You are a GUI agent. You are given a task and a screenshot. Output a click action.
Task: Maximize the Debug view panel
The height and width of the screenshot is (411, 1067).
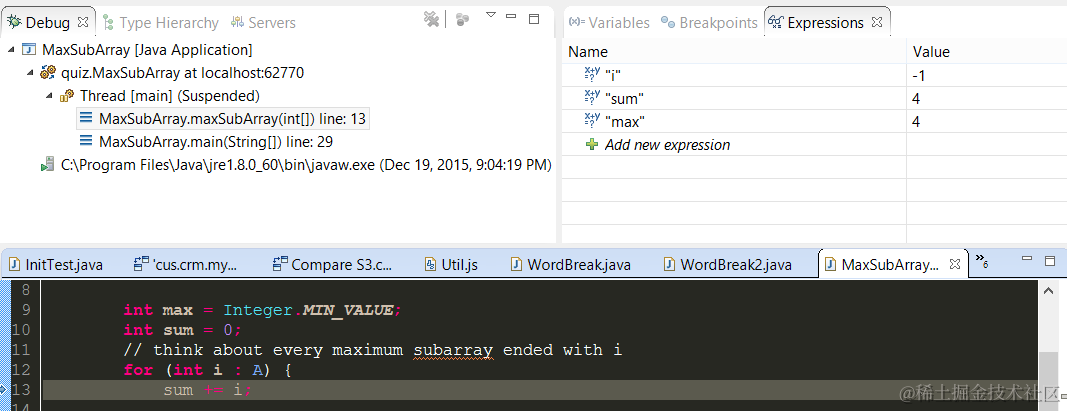click(534, 18)
